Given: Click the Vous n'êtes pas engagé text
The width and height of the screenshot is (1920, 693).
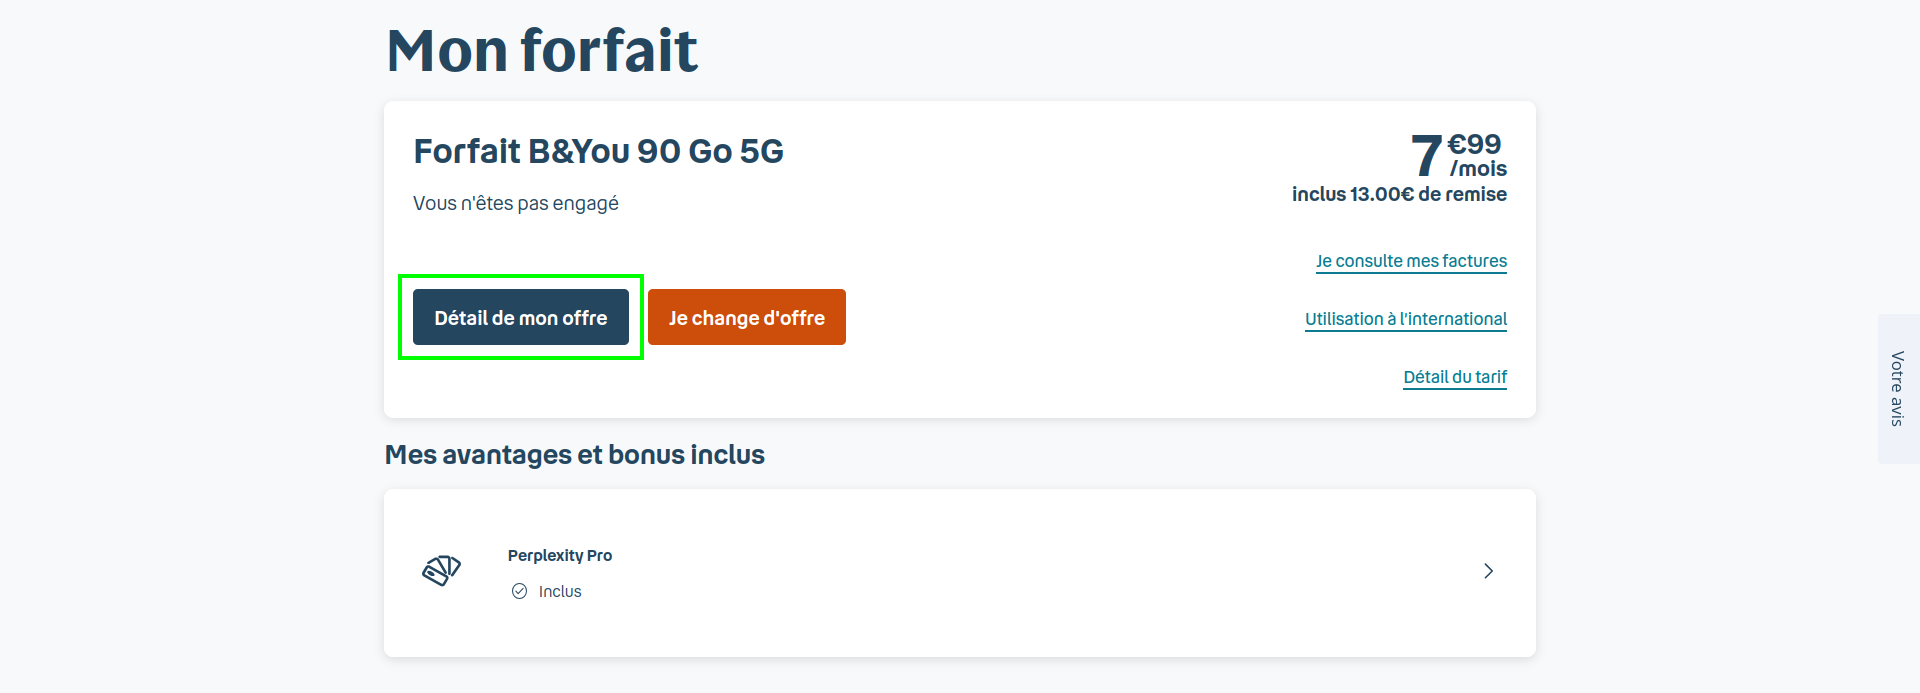Looking at the screenshot, I should (515, 203).
